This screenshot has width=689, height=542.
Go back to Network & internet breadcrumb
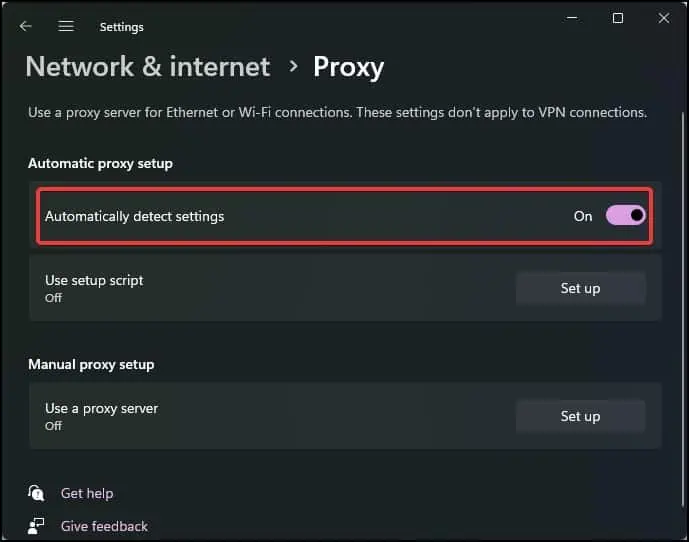click(x=148, y=67)
